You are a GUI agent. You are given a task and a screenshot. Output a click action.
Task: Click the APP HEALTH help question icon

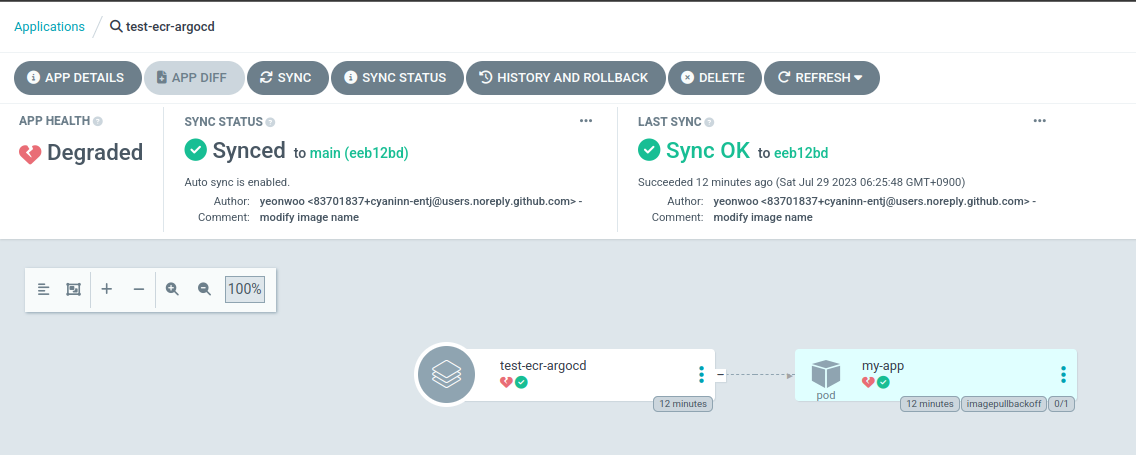pos(98,122)
